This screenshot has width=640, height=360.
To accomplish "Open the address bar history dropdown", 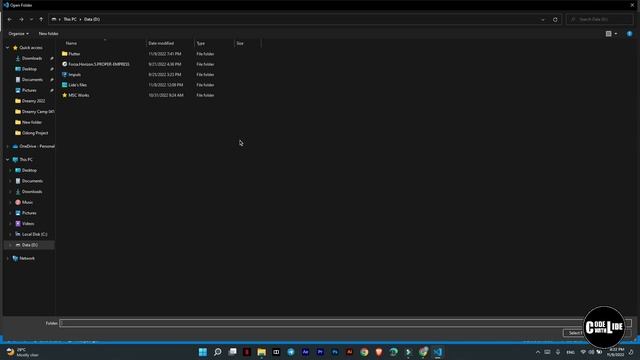I will (543, 19).
